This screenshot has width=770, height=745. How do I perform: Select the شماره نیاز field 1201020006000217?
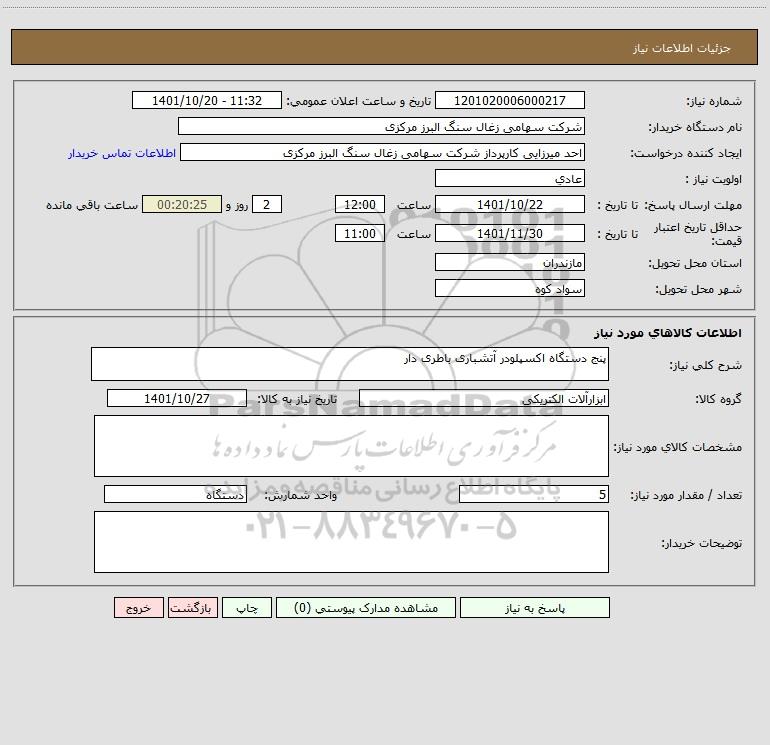pyautogui.click(x=510, y=100)
